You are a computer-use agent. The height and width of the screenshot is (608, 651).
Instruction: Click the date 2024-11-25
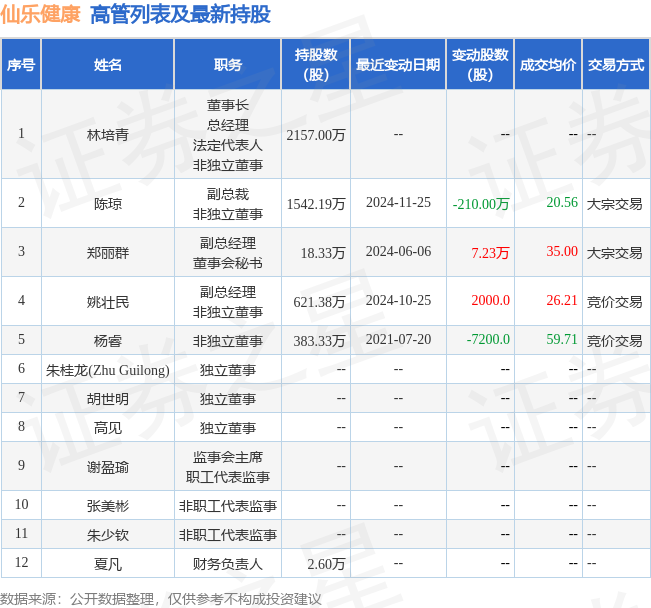coord(398,202)
